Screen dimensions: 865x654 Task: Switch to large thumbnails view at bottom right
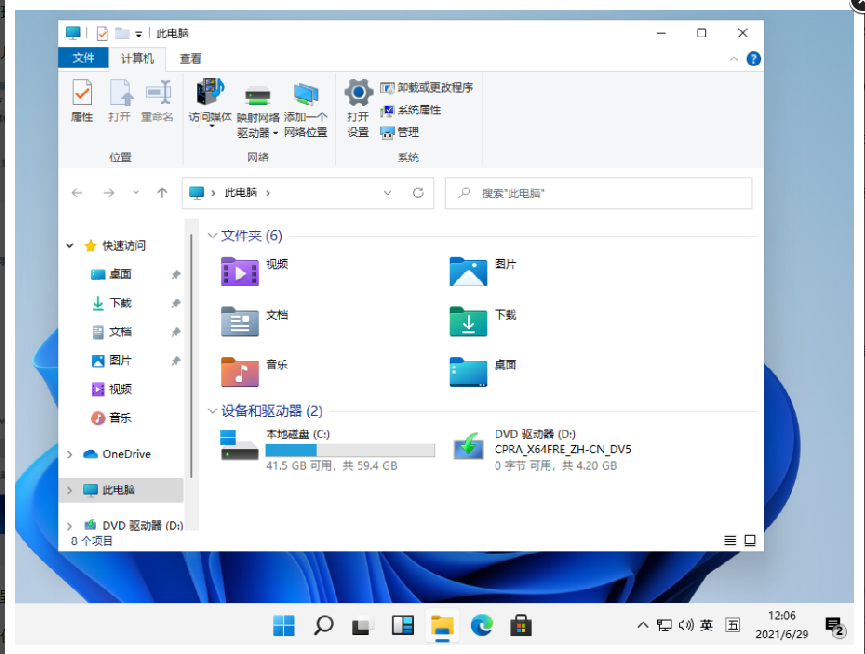[749, 540]
